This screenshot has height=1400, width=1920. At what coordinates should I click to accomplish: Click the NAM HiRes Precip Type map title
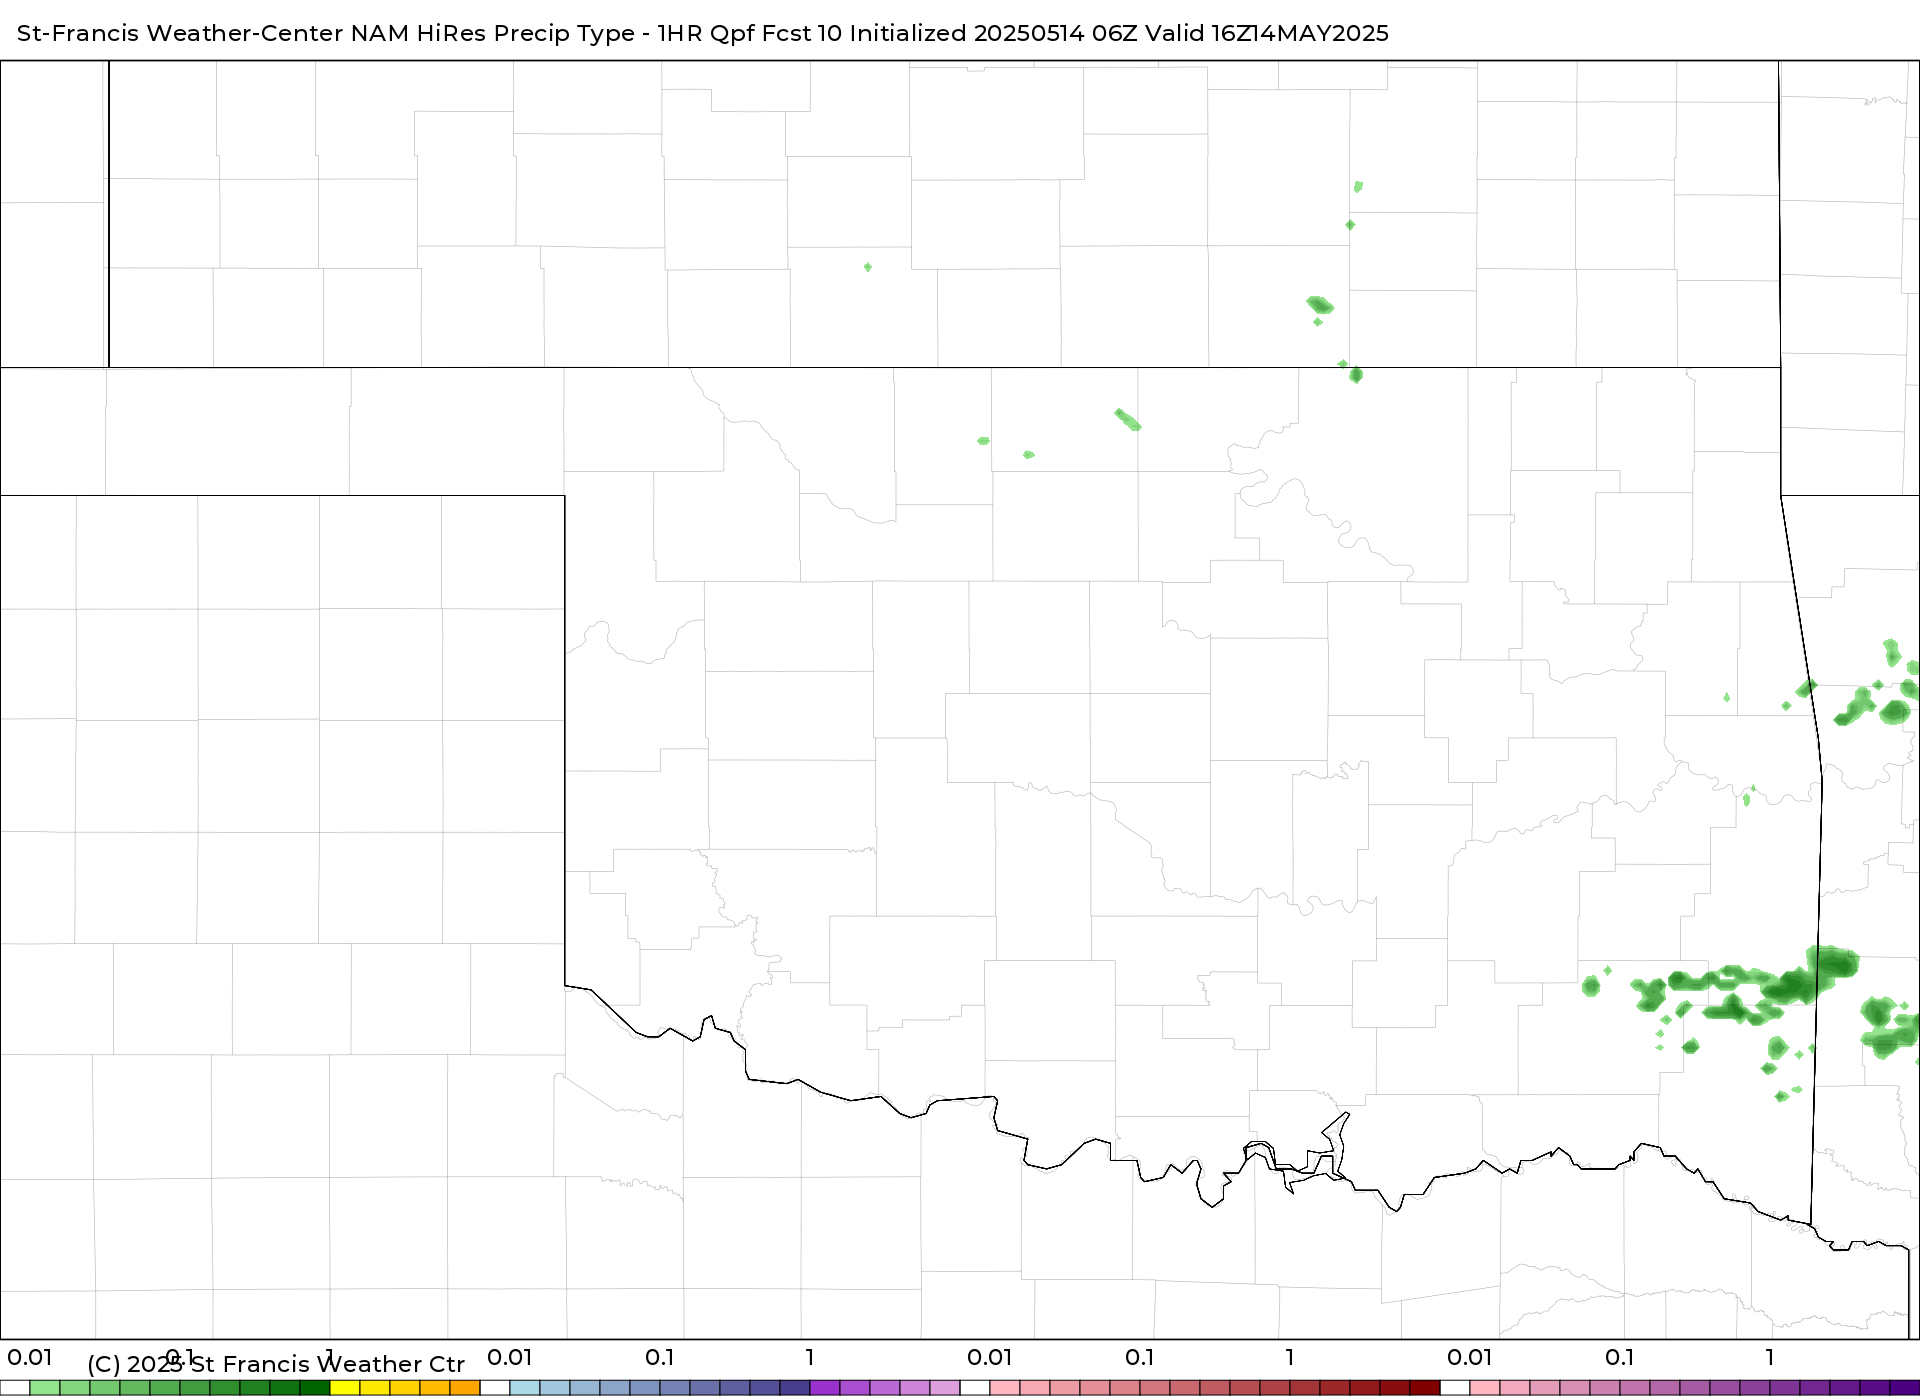tap(702, 33)
